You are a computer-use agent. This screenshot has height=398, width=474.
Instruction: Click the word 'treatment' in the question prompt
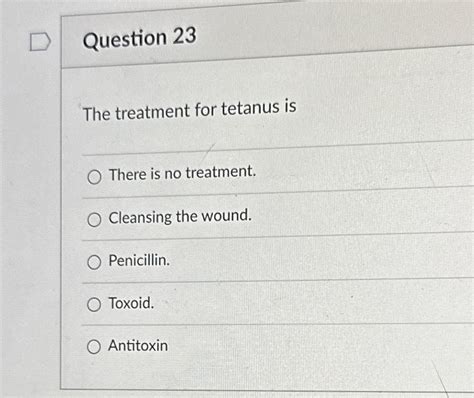tap(152, 112)
